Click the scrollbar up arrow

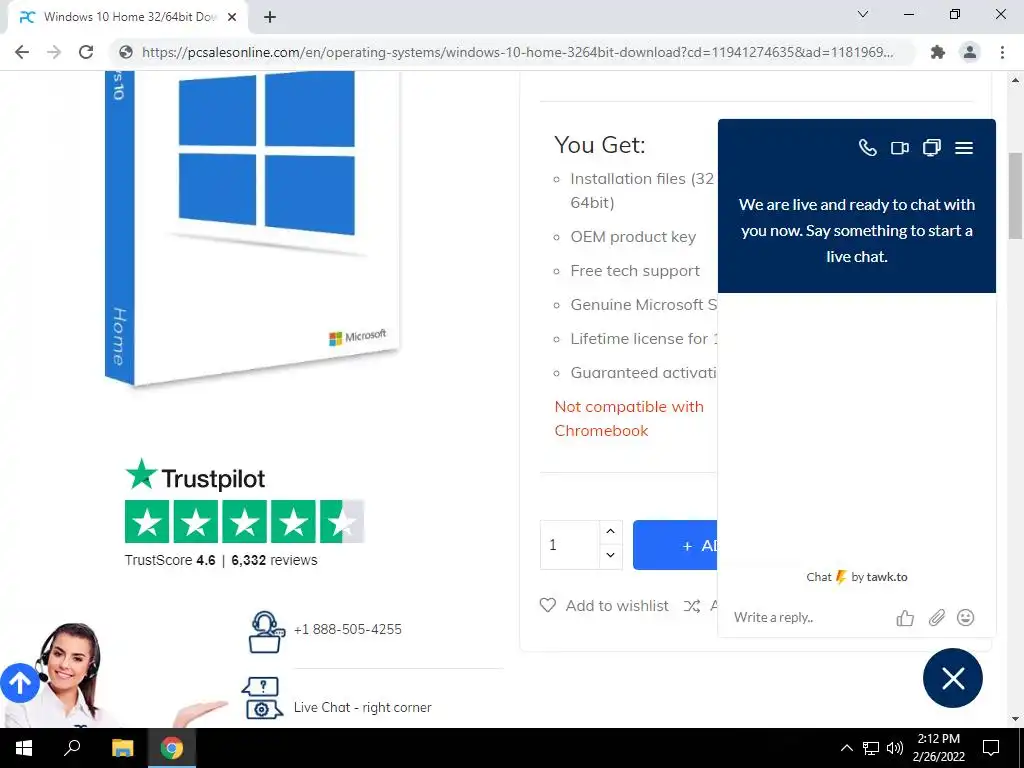[x=1016, y=80]
